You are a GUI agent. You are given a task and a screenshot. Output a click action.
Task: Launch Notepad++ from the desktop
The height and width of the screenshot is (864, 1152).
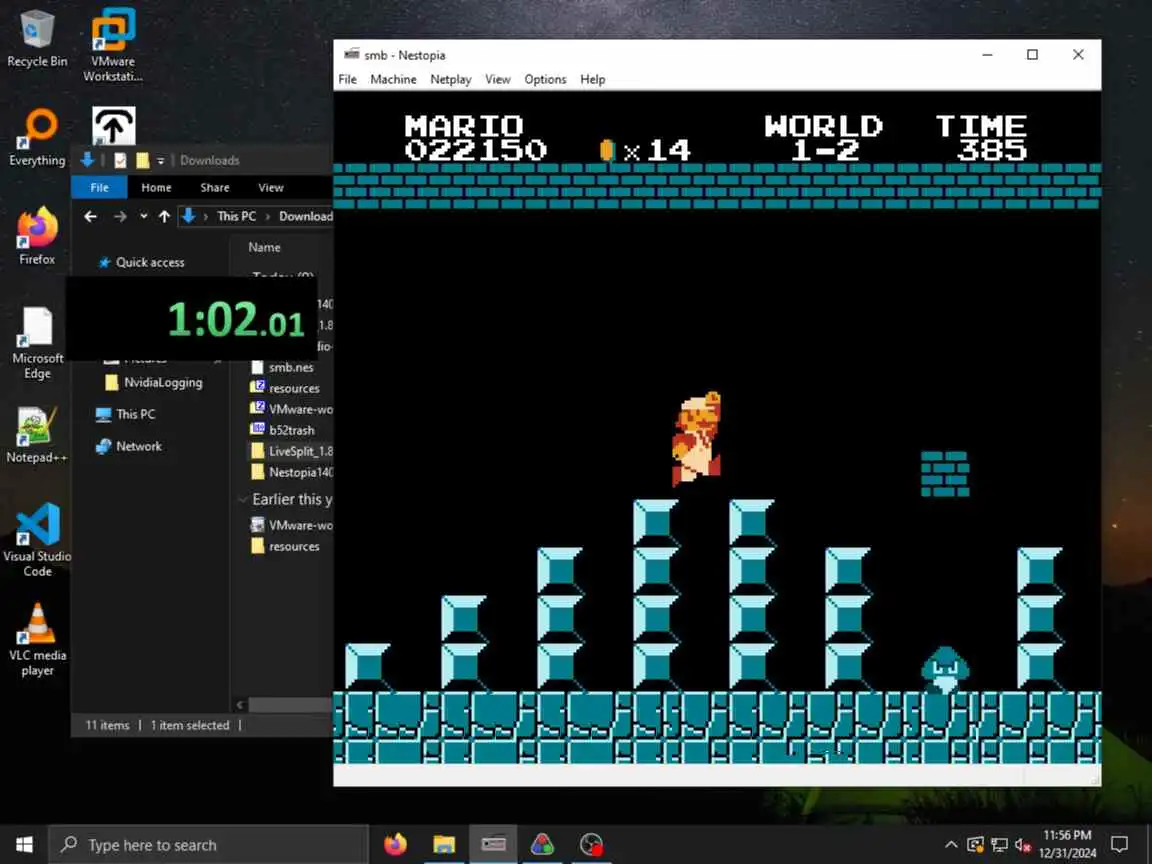coord(37,435)
